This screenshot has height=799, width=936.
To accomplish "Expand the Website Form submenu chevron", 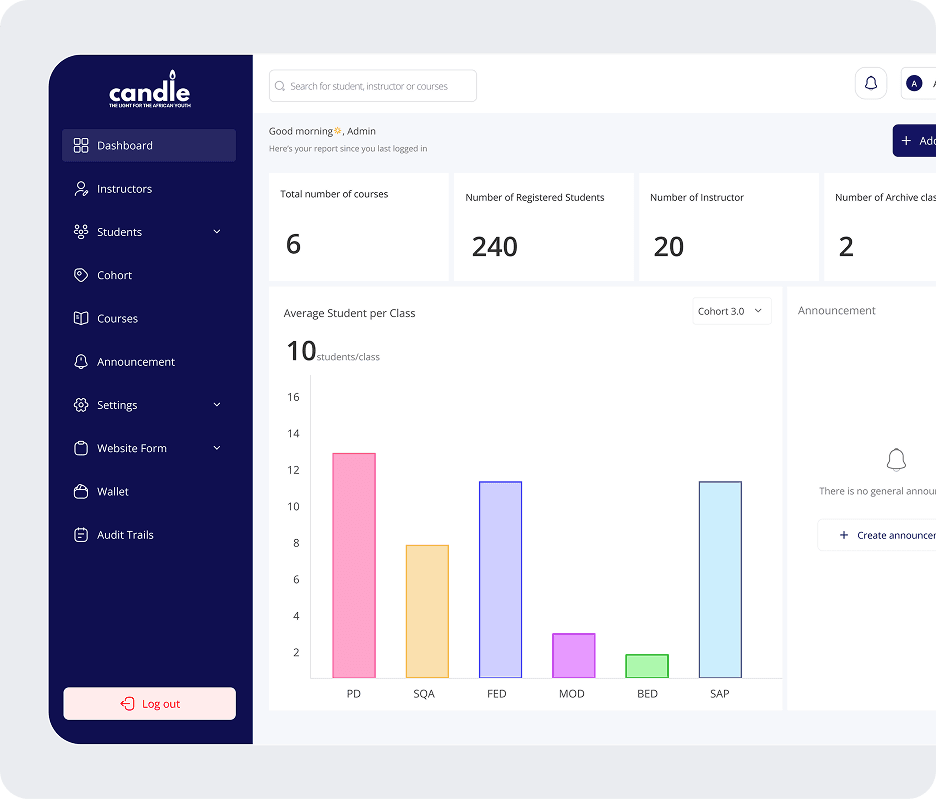I will [x=217, y=448].
